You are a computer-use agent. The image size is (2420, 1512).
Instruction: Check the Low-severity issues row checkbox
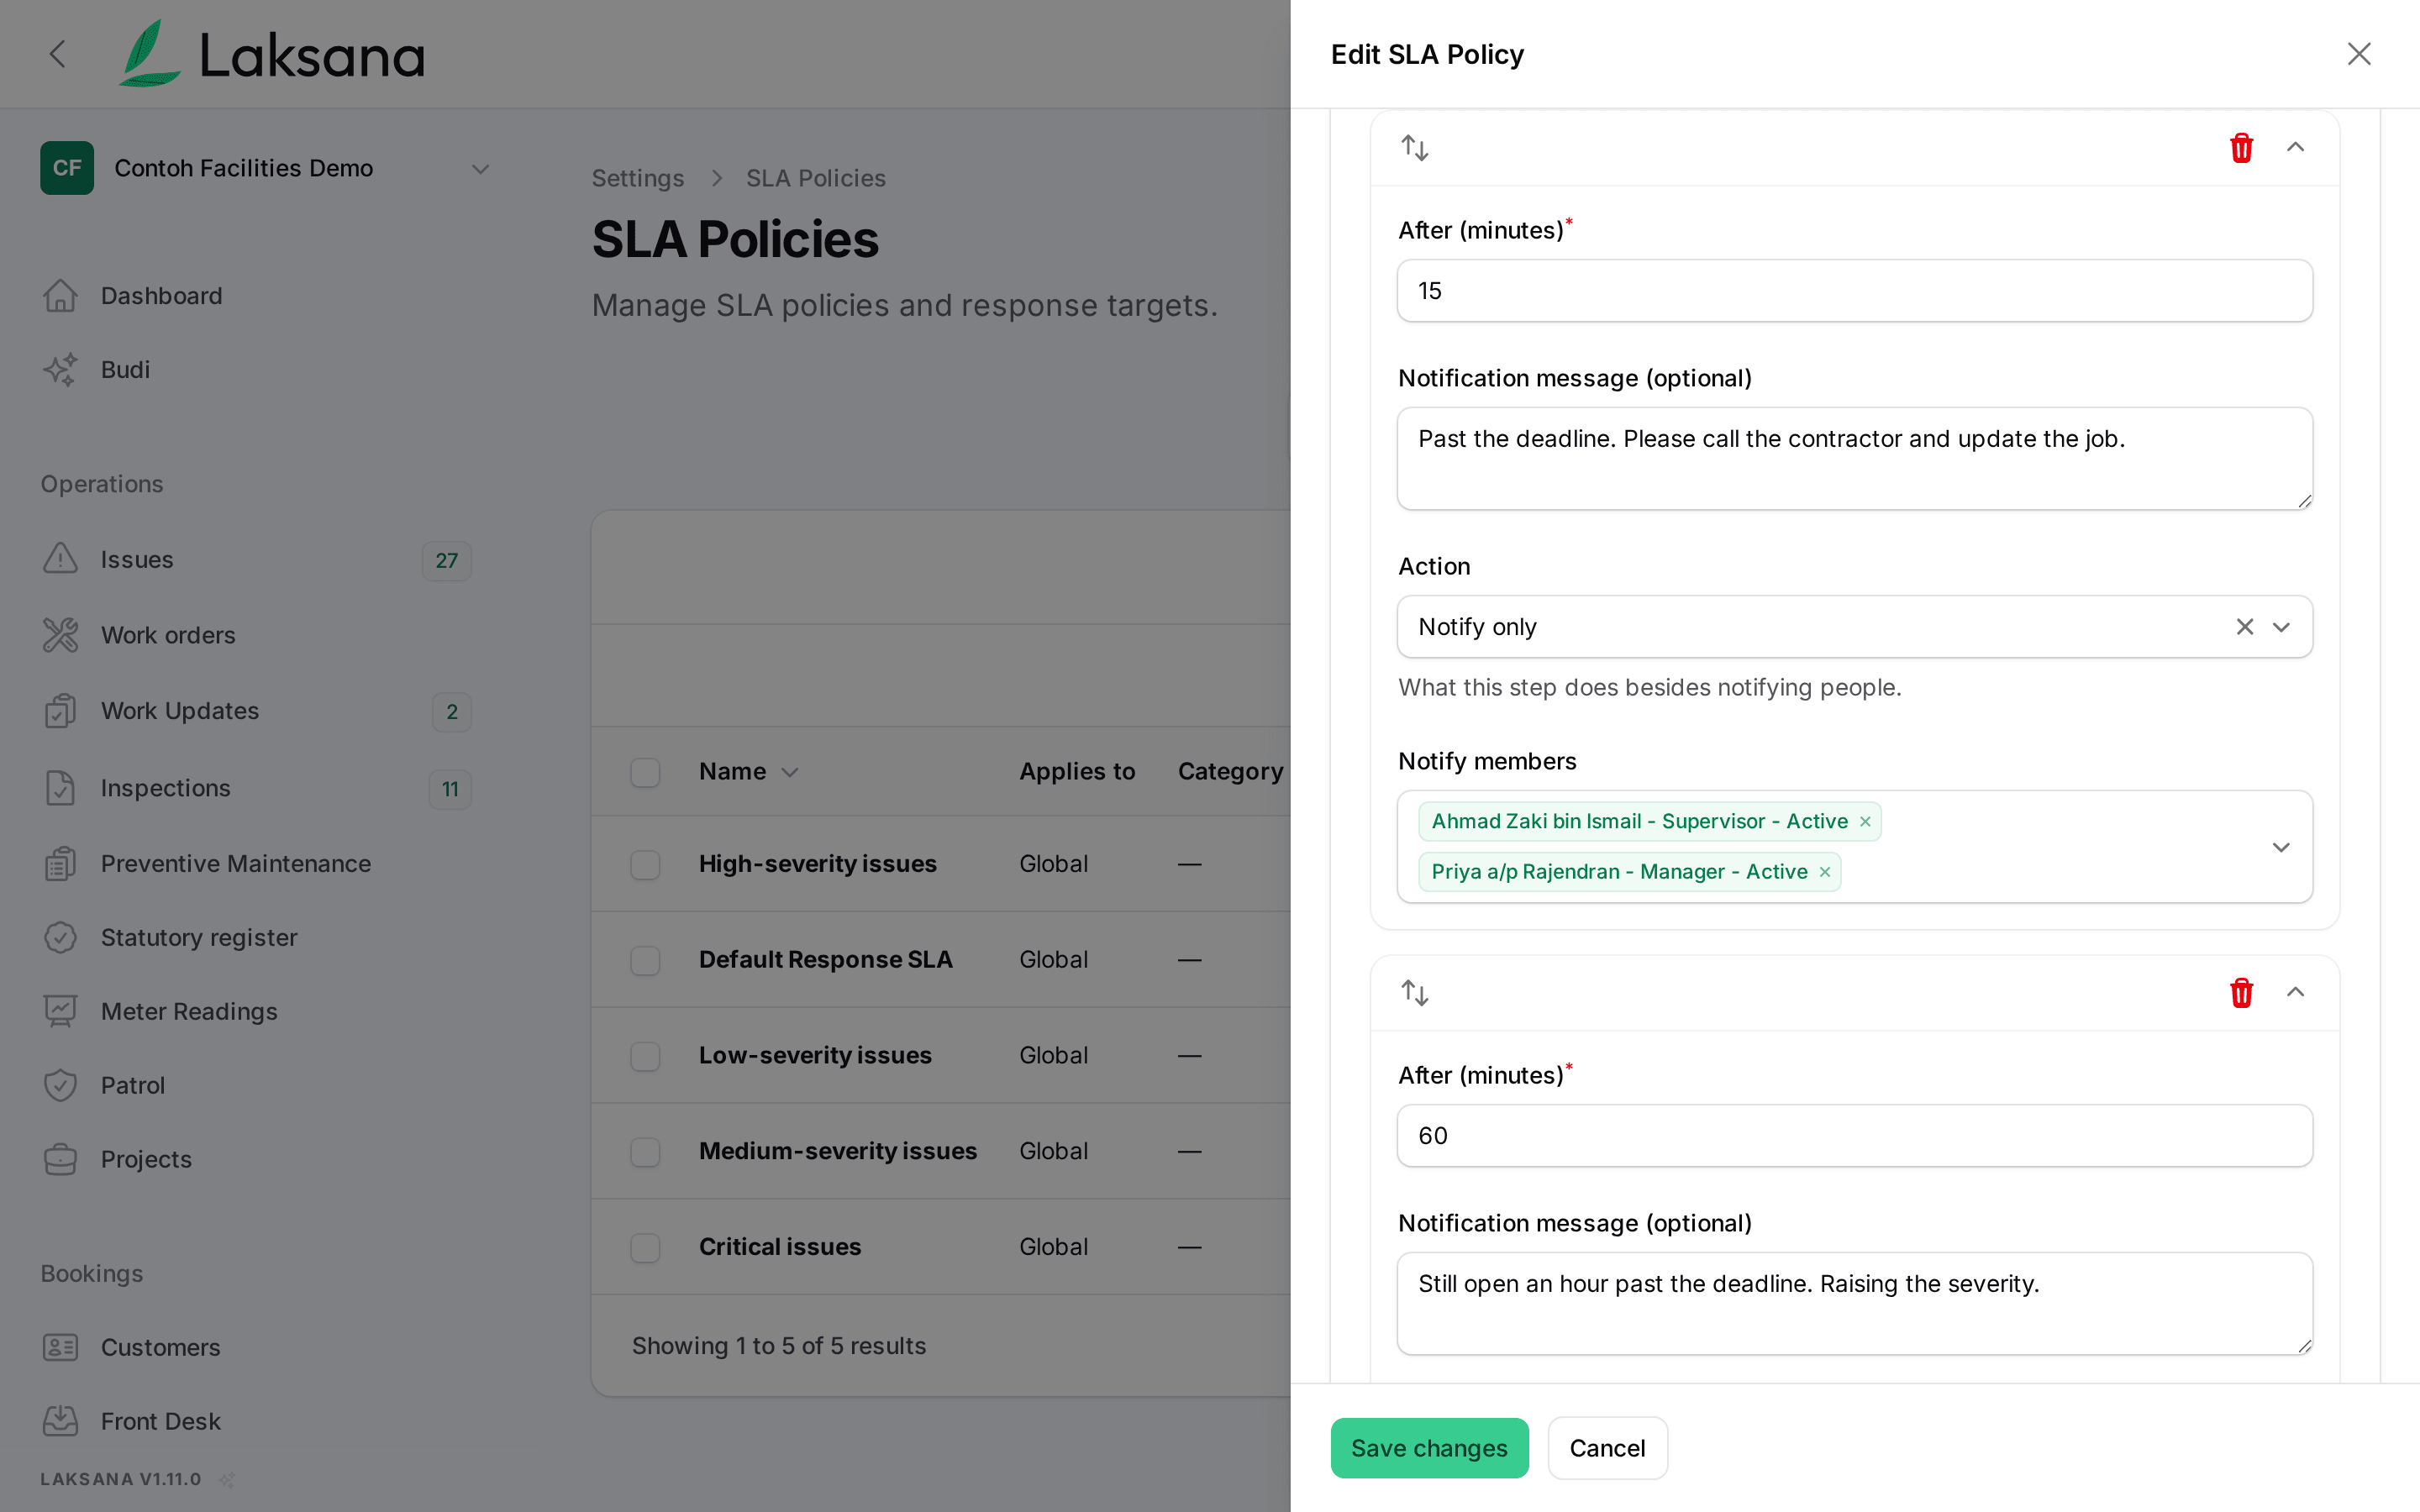(x=645, y=1056)
